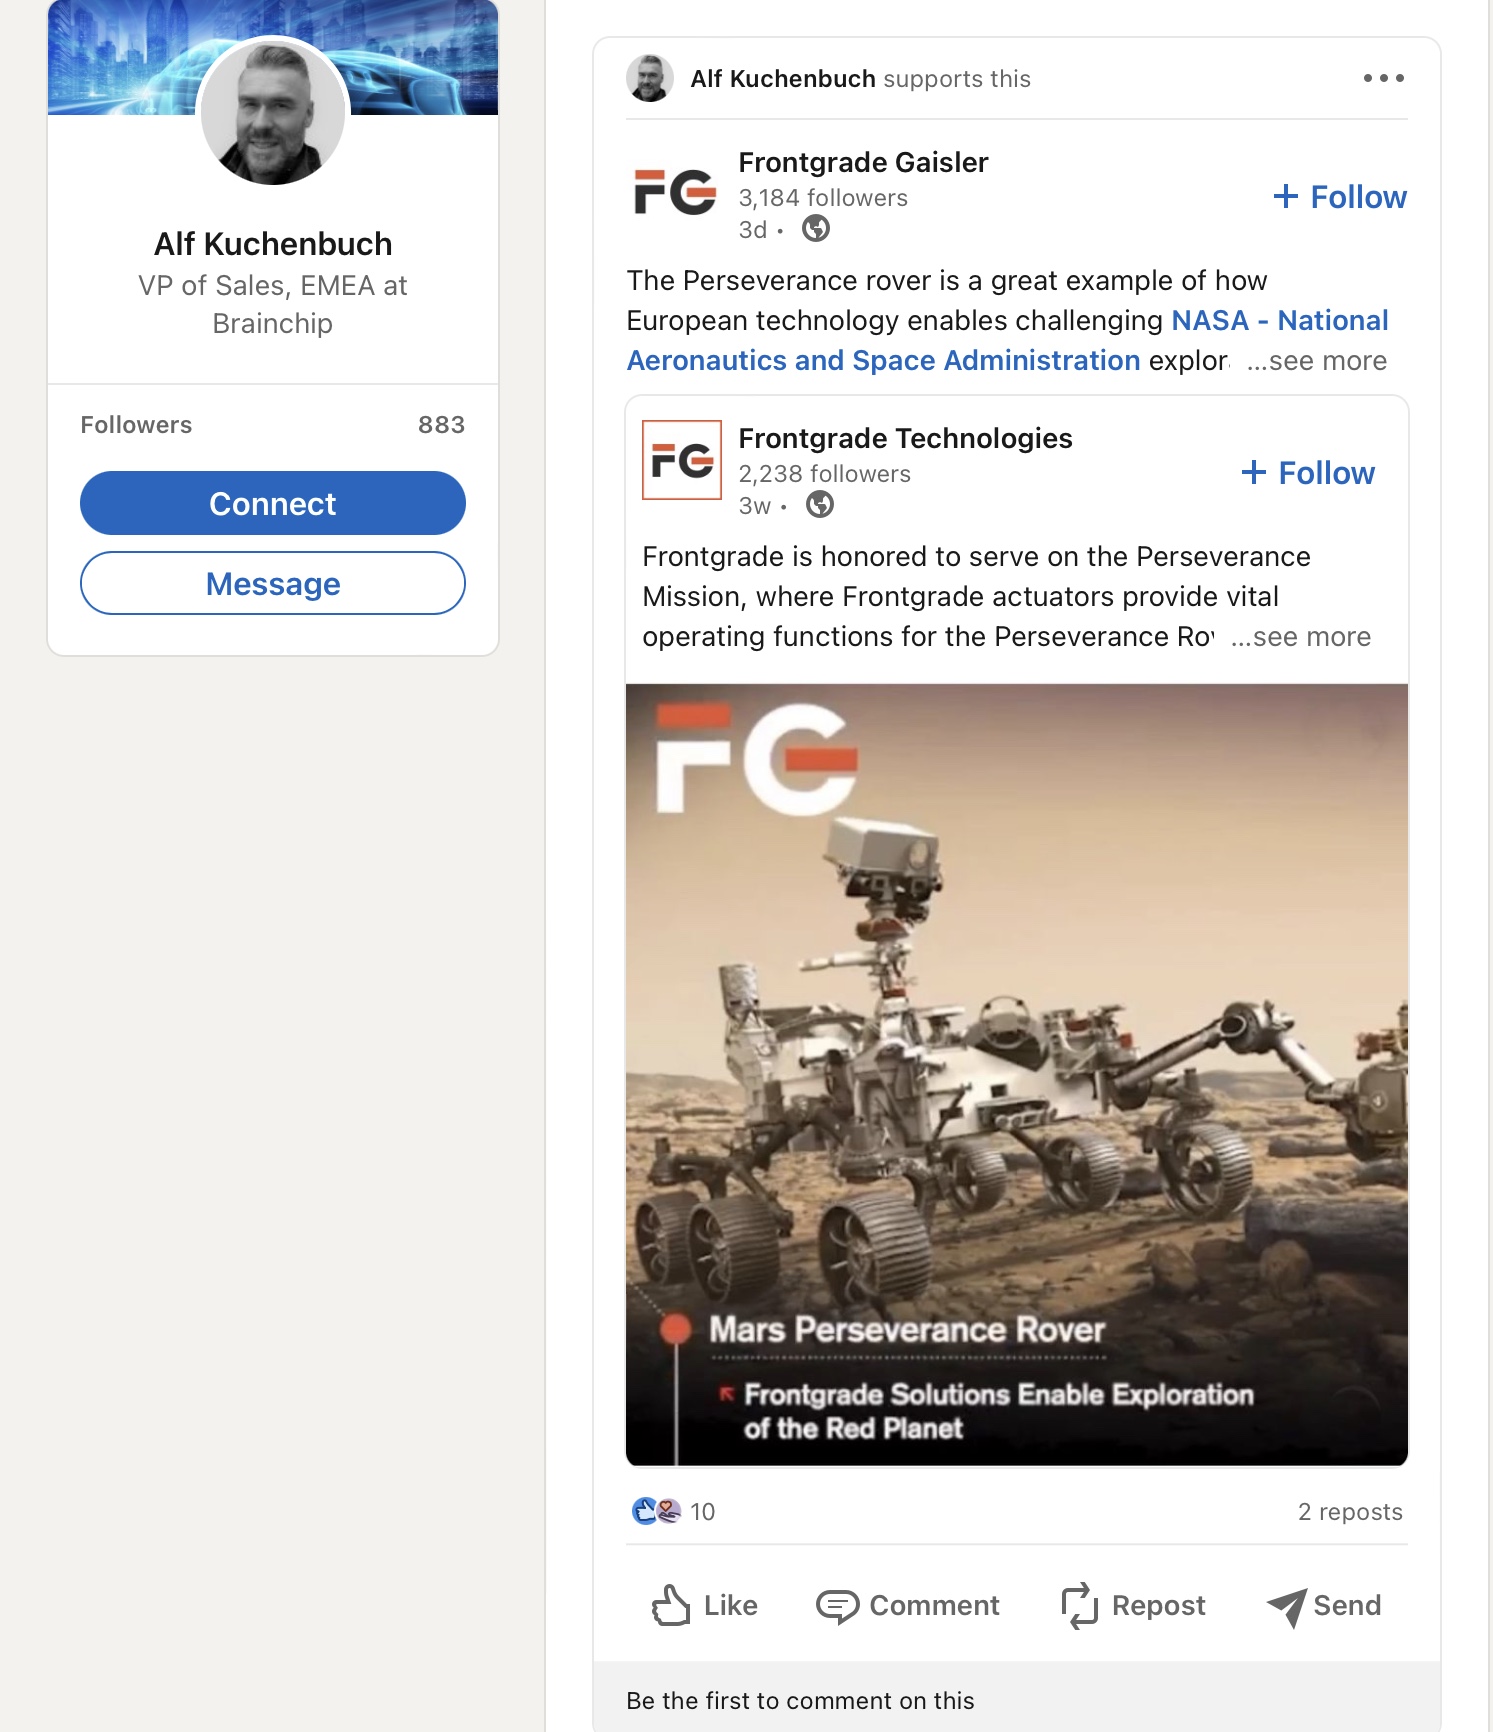
Task: Follow Frontgrade Gaisler
Action: coord(1340,197)
